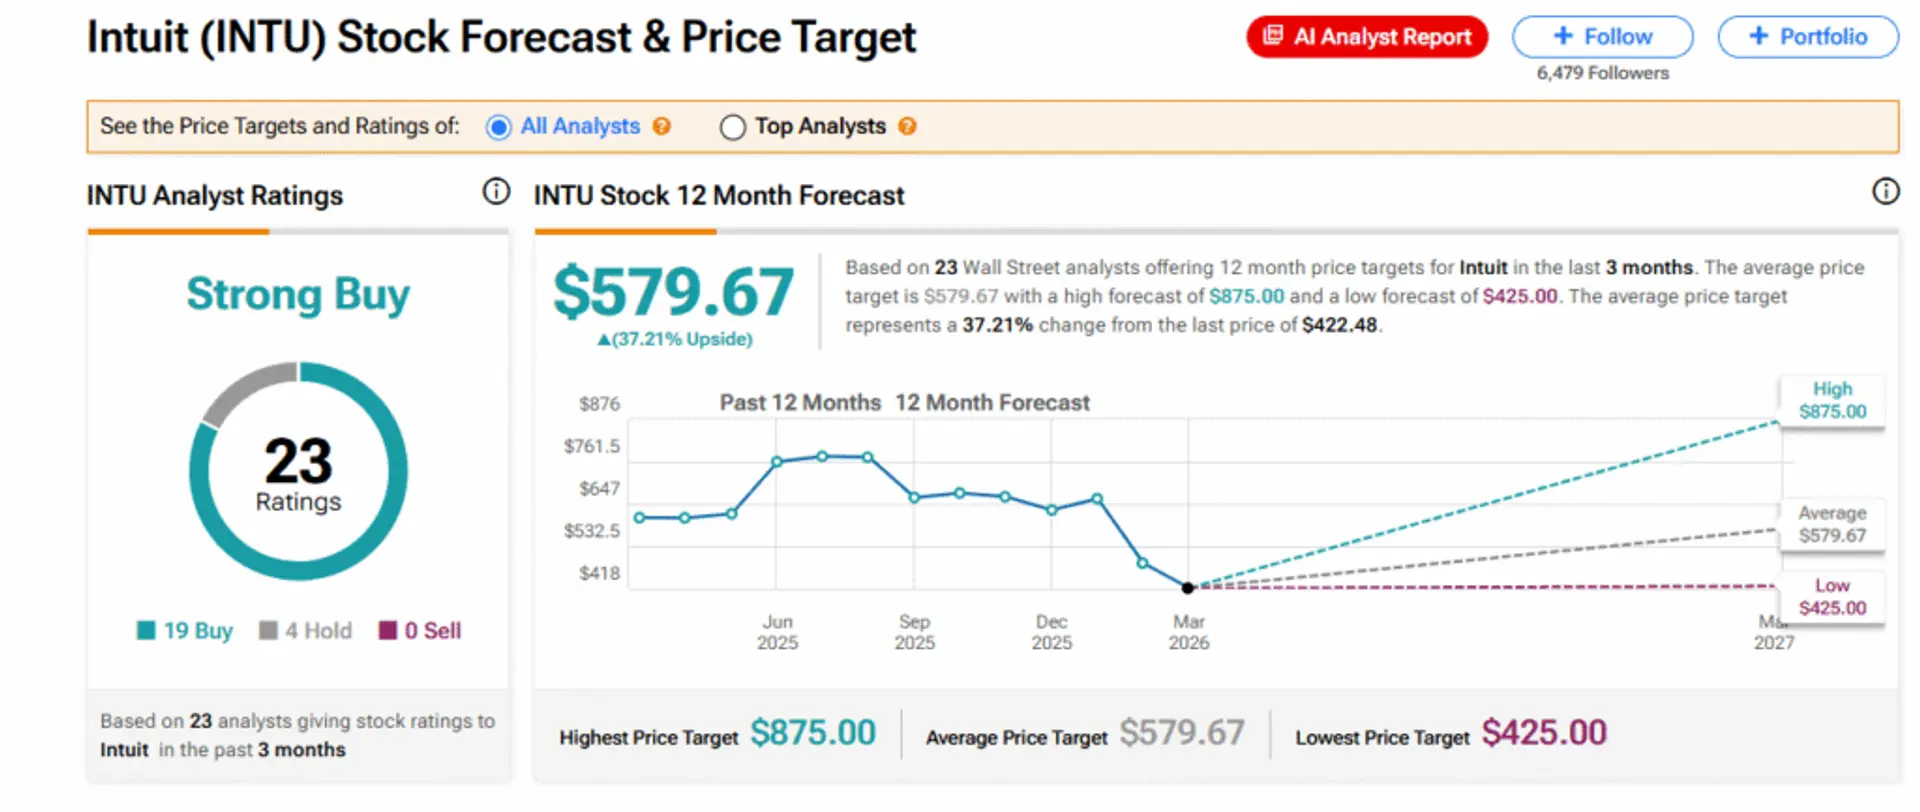Screen dimensions: 1920x812
Task: Click the black price marker on the chart
Action: (1186, 588)
